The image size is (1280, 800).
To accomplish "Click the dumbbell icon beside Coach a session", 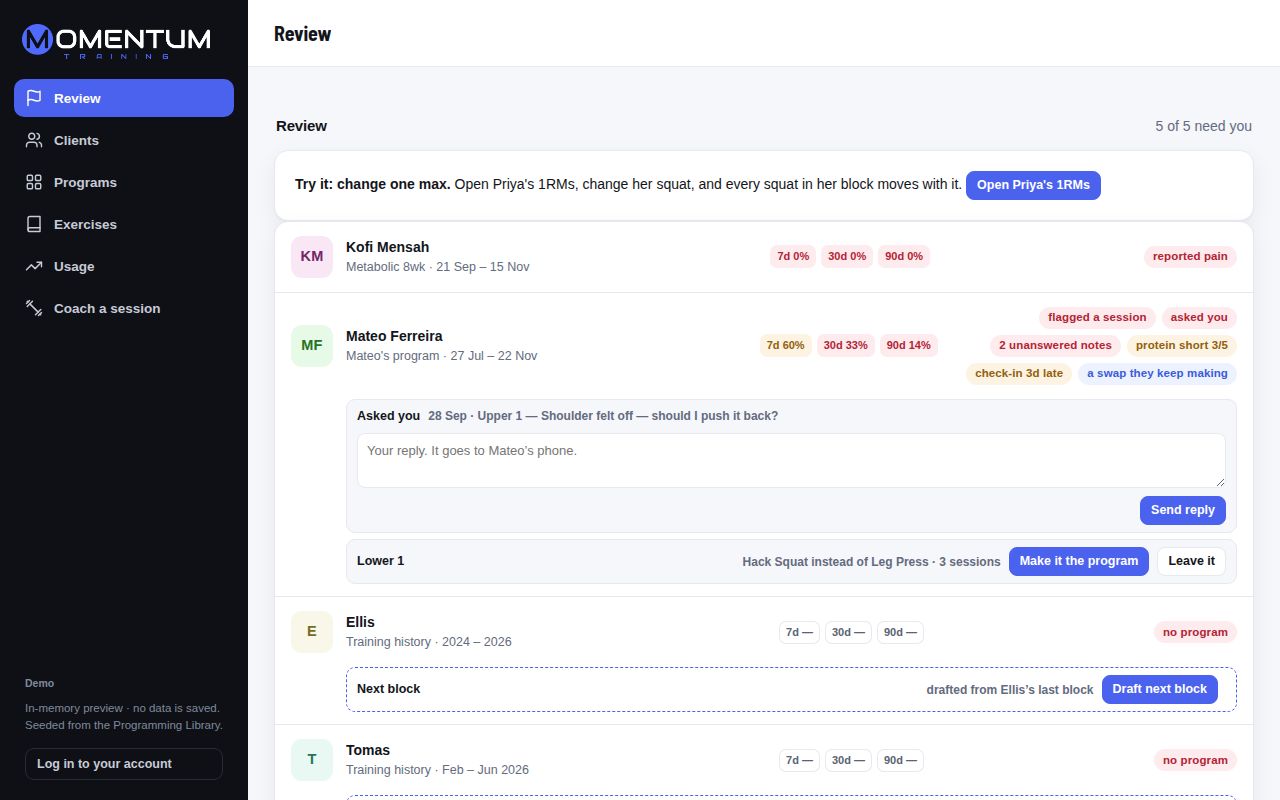I will (34, 308).
